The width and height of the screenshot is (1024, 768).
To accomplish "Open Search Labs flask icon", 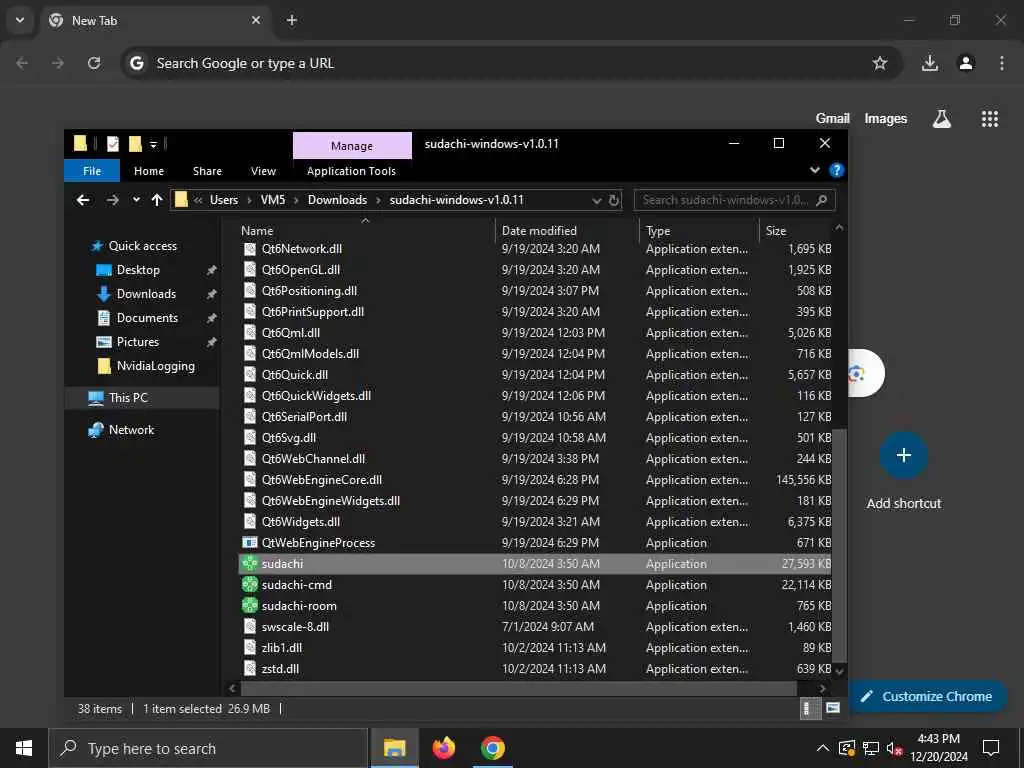I will [x=942, y=119].
